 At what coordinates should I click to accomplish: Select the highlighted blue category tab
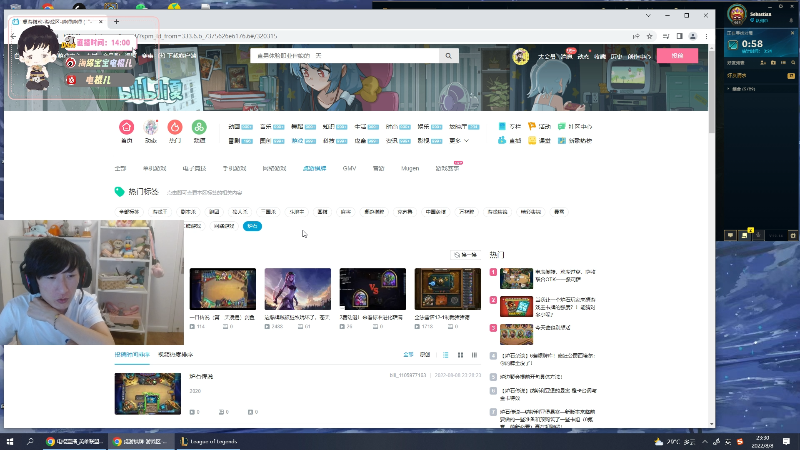314,168
